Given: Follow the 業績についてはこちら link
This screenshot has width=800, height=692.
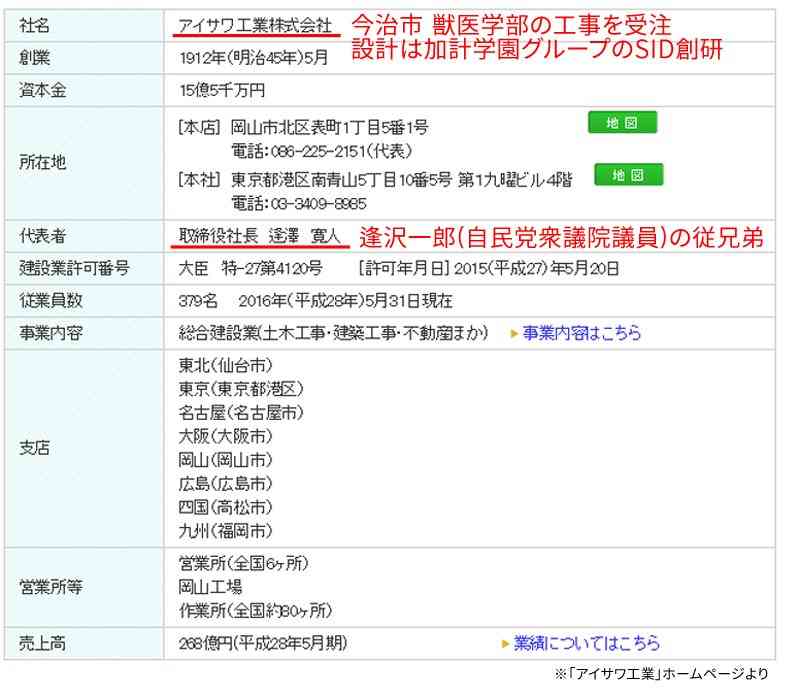Looking at the screenshot, I should (x=586, y=642).
